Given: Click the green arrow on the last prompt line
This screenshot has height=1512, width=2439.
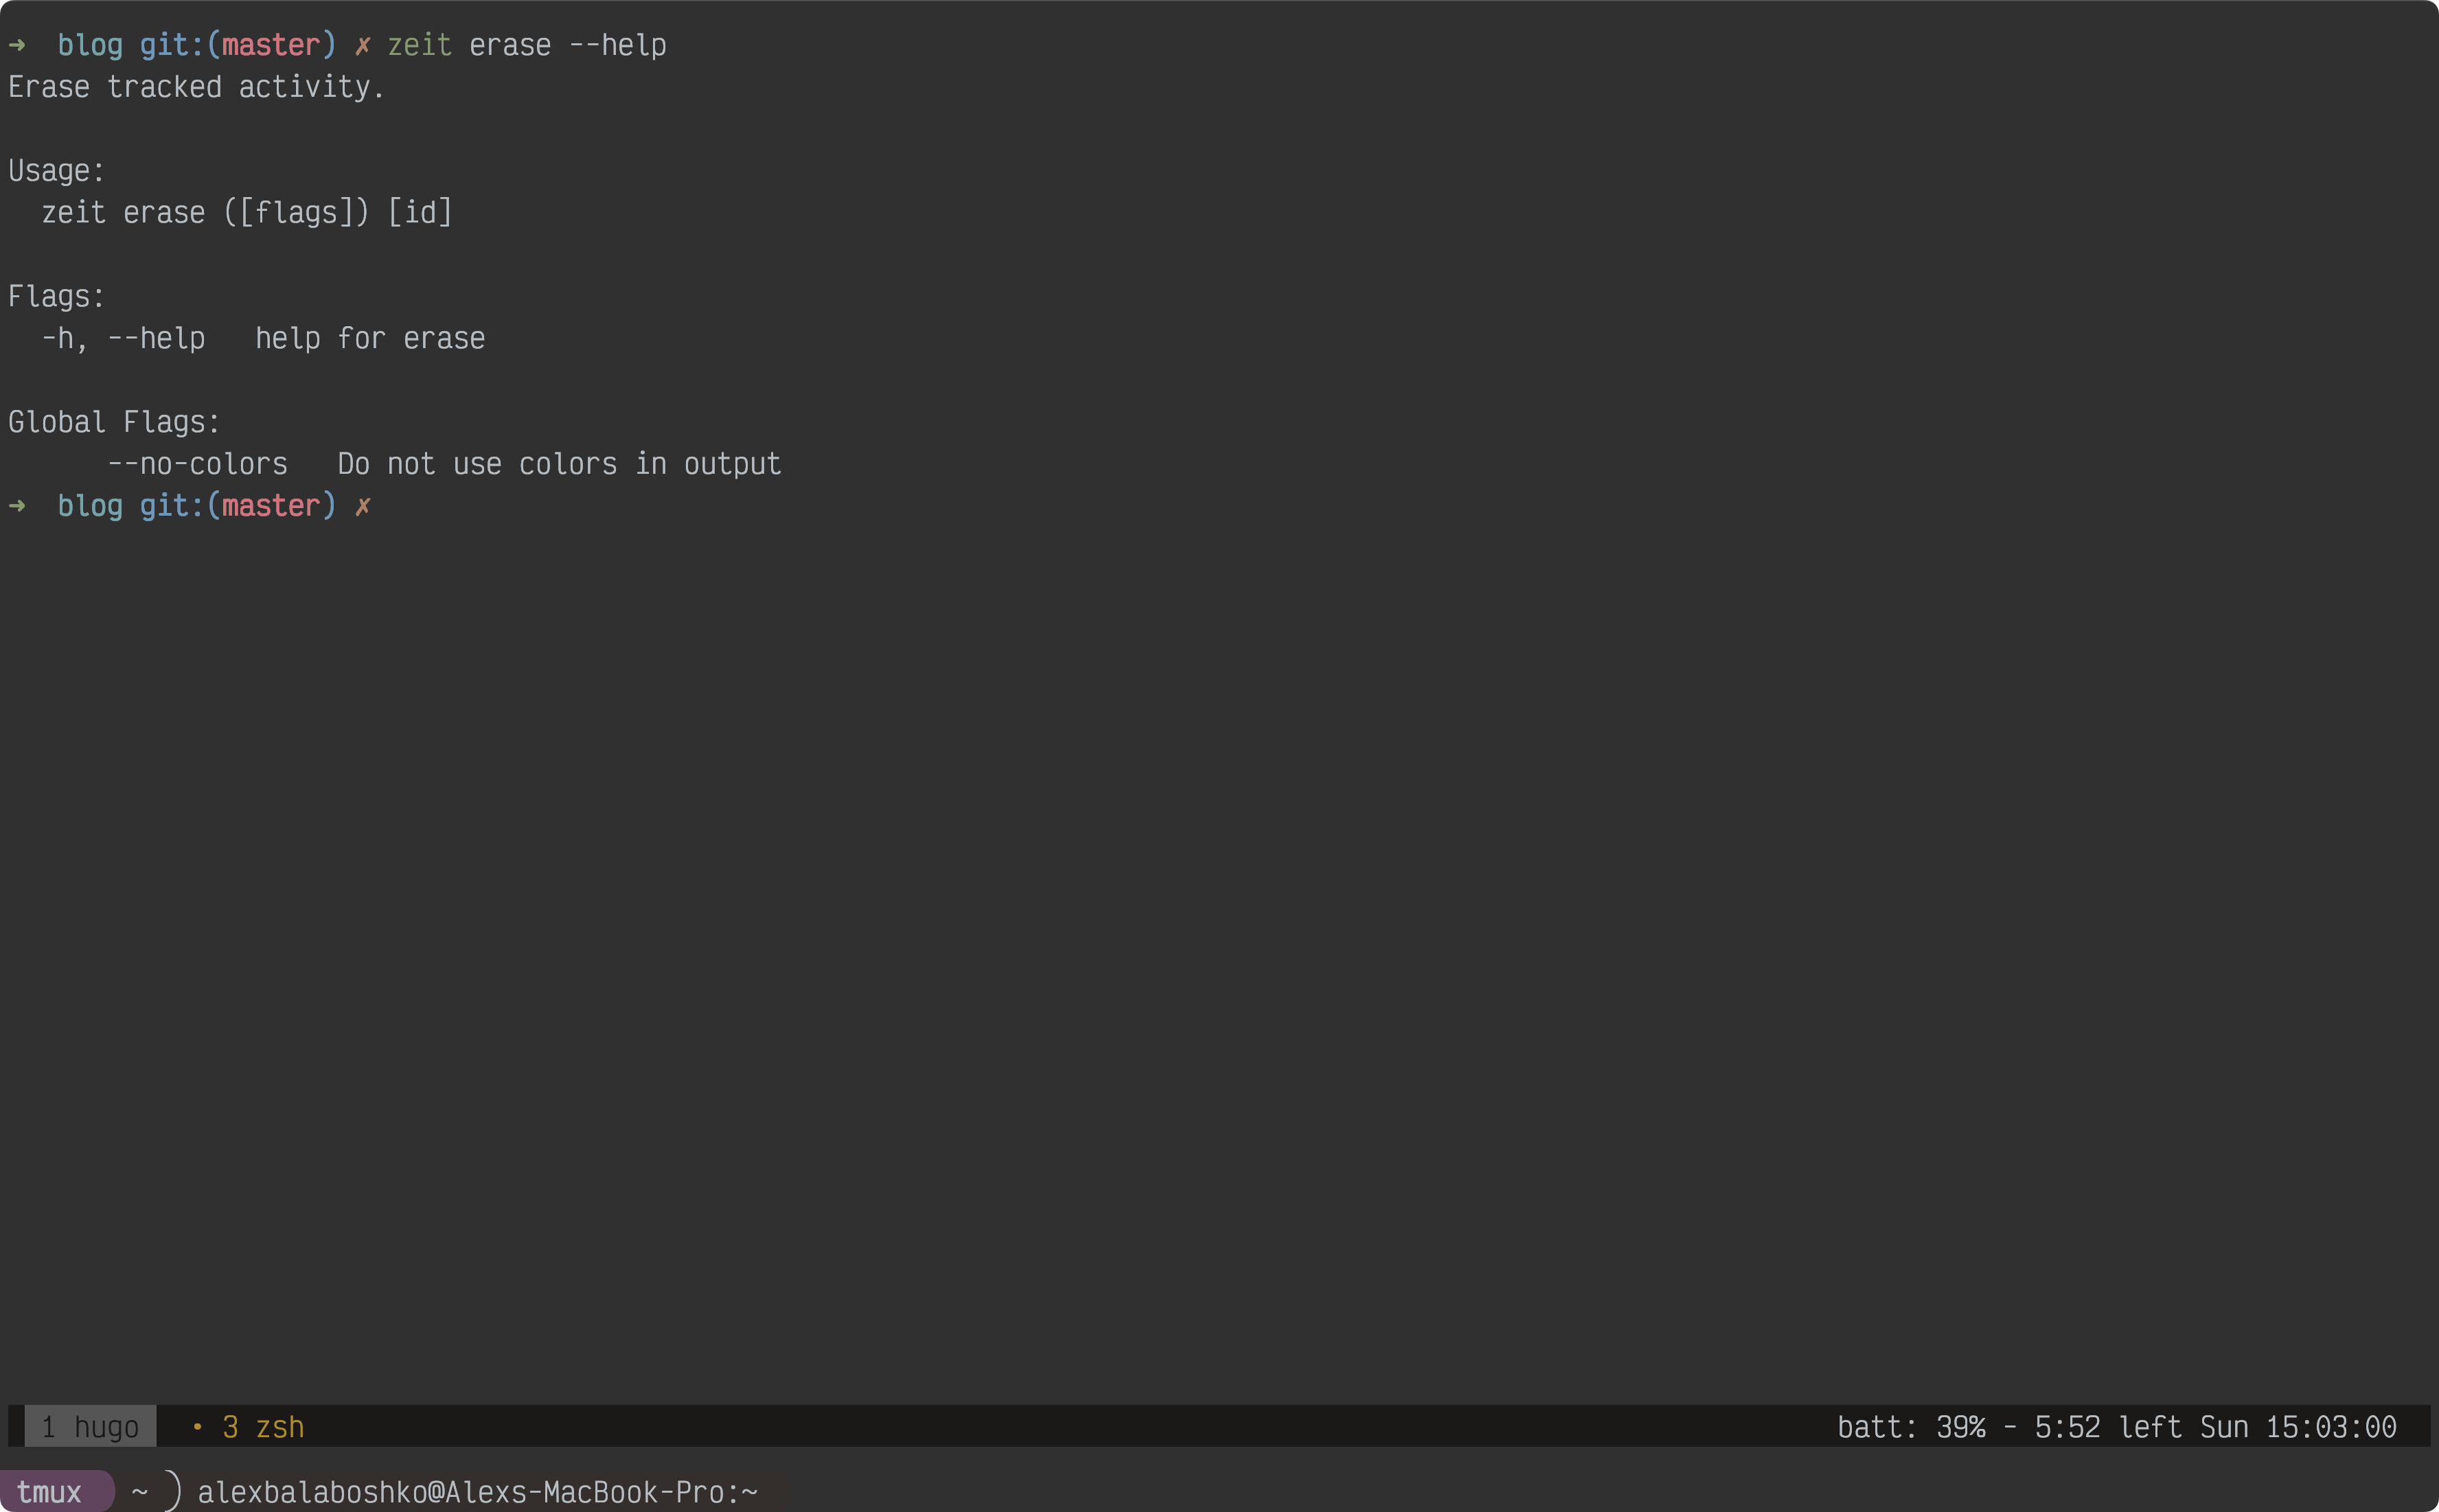Looking at the screenshot, I should (x=17, y=506).
